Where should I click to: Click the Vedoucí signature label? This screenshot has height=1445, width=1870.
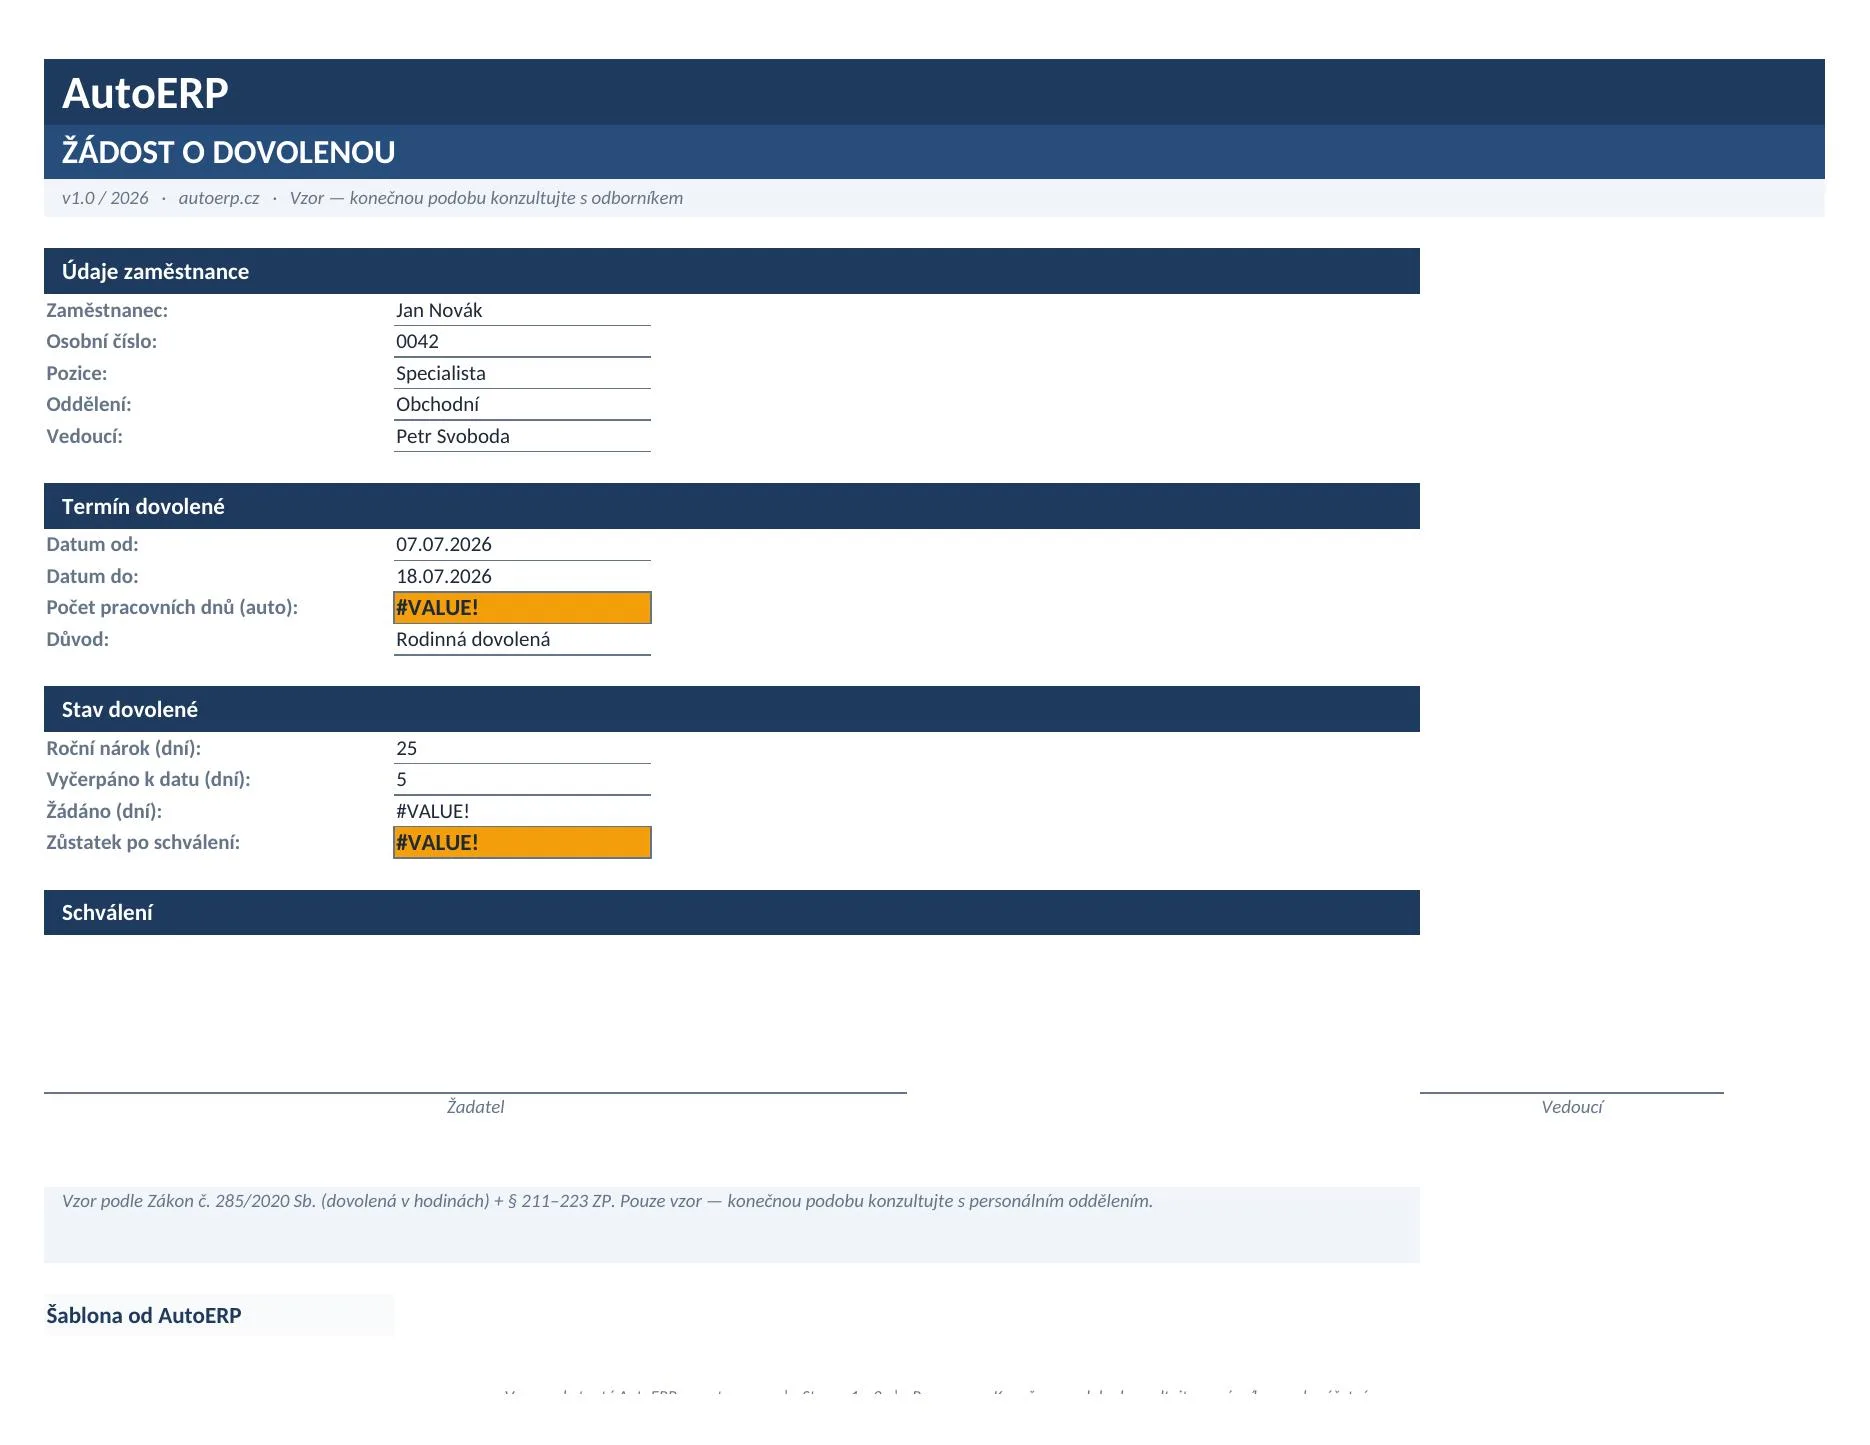1572,1107
